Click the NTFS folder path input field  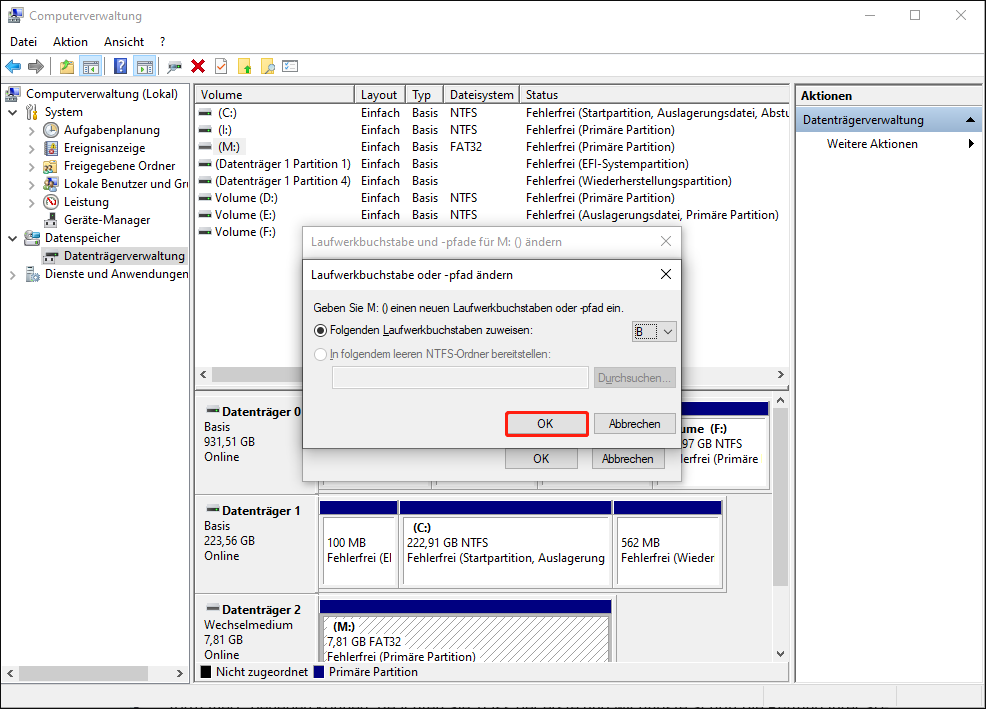[x=460, y=378]
